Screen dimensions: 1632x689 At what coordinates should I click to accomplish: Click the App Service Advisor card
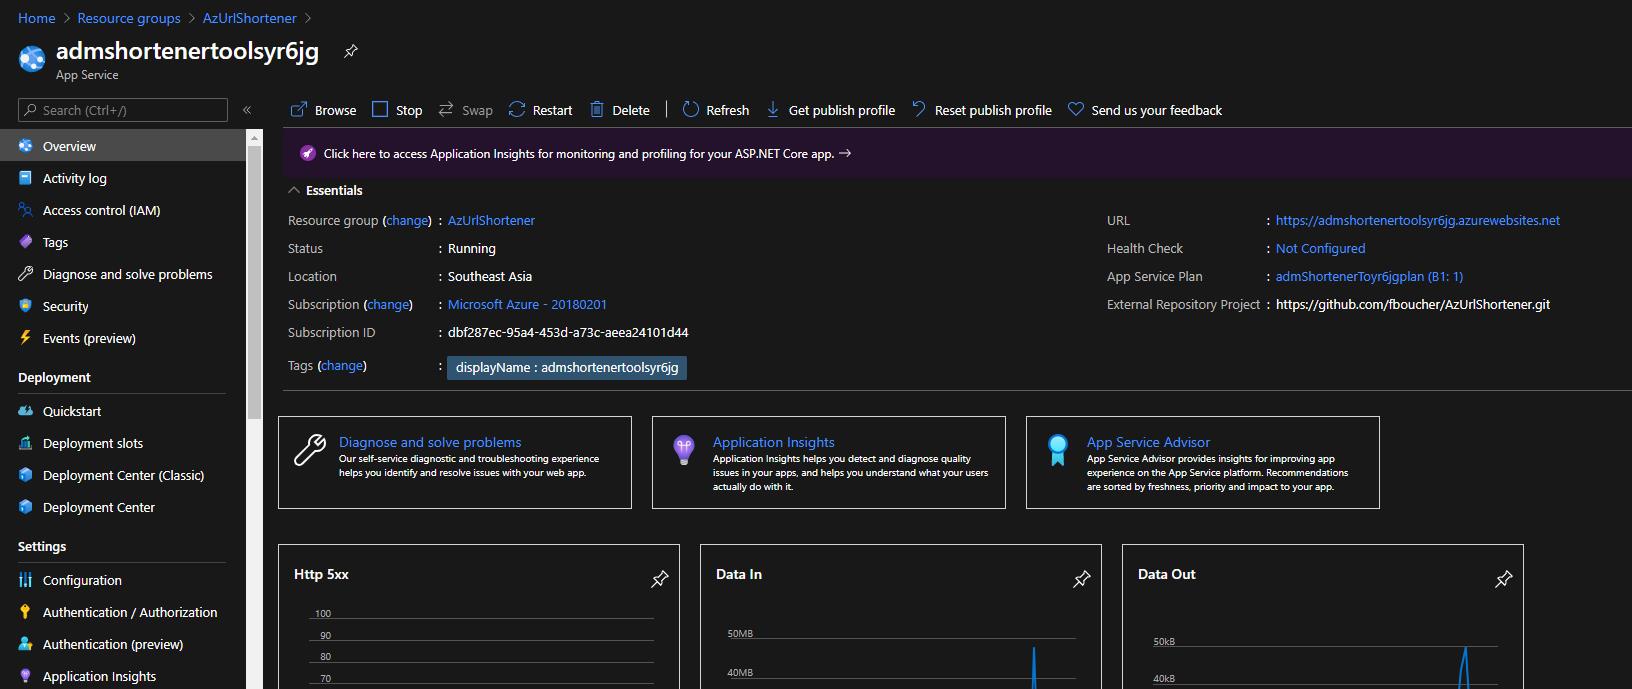tap(1203, 462)
